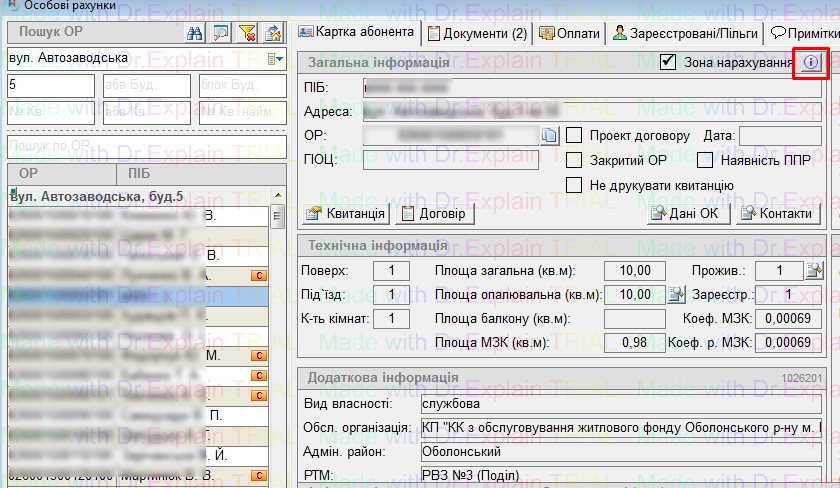The image size is (840, 488).
Task: Enable the Проект договору checkbox
Action: pos(574,135)
